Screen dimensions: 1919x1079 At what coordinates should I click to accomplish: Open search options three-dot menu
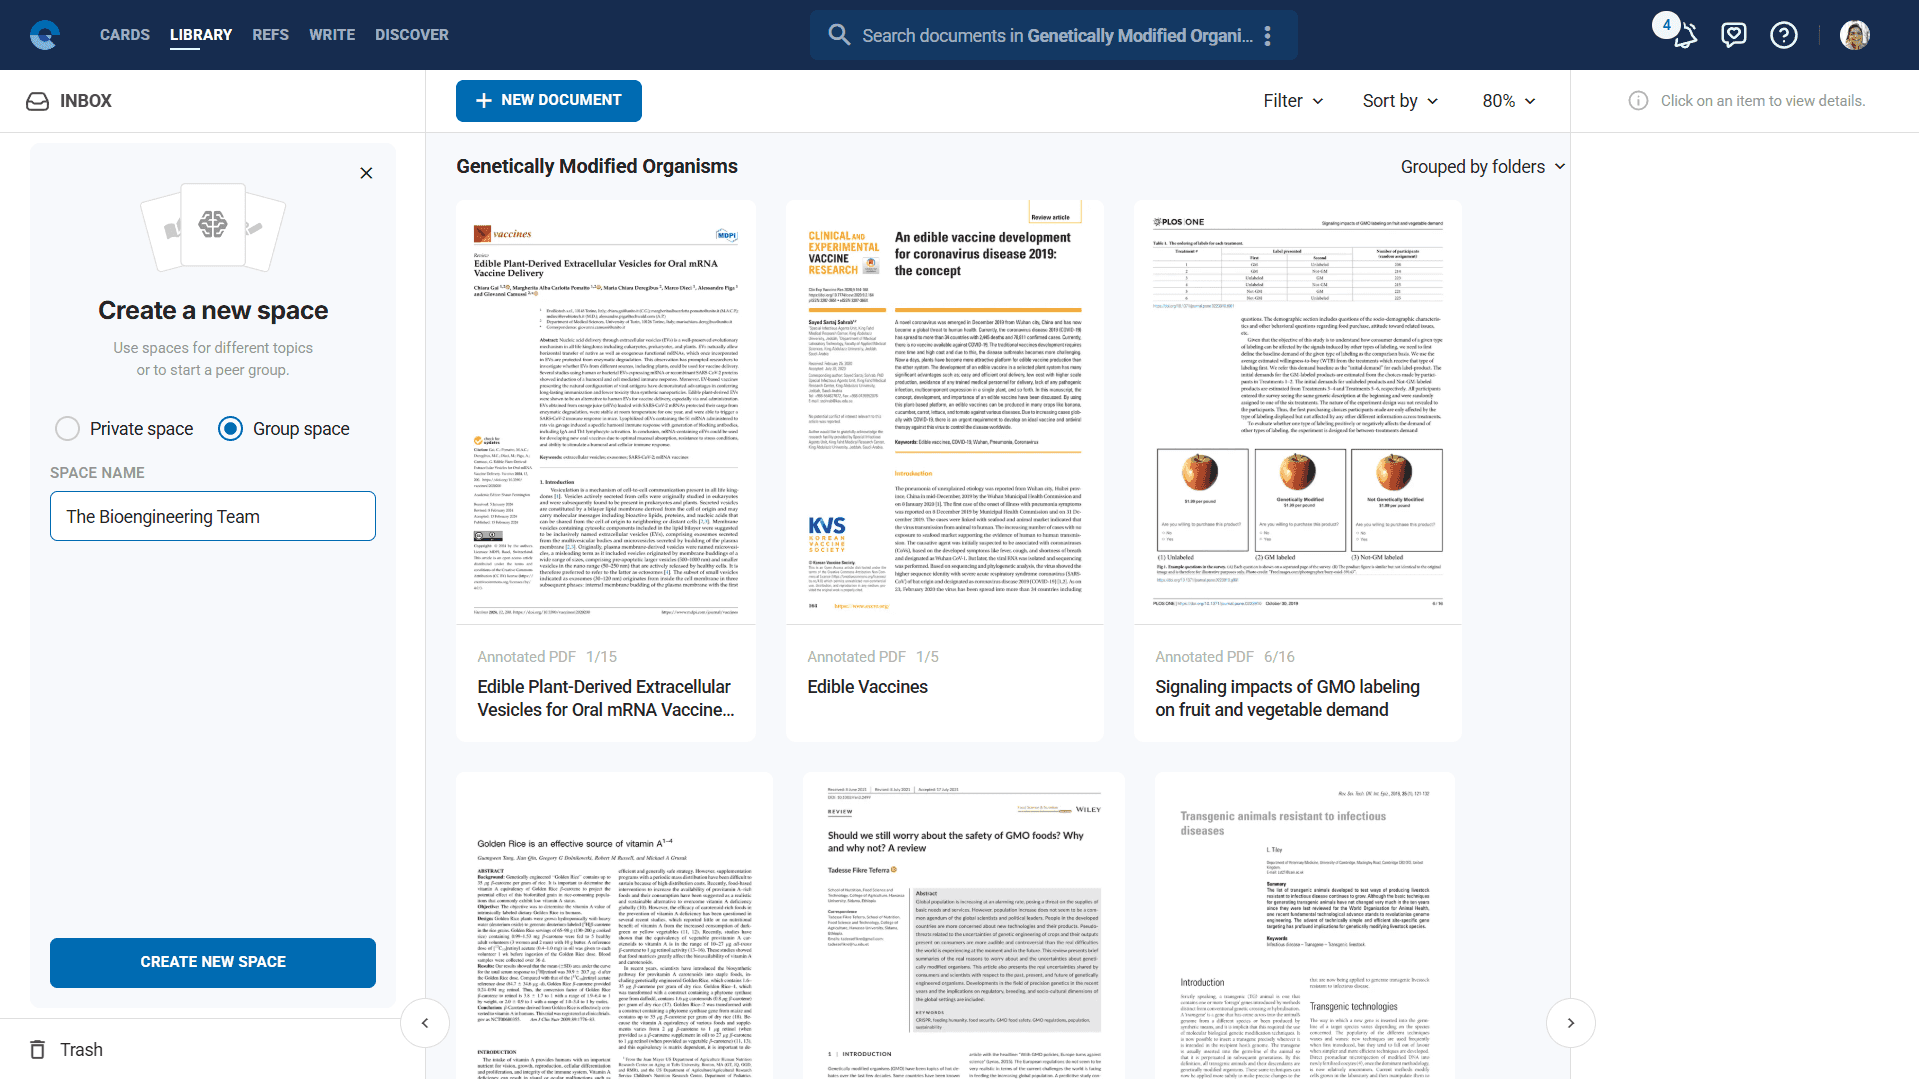coord(1267,36)
